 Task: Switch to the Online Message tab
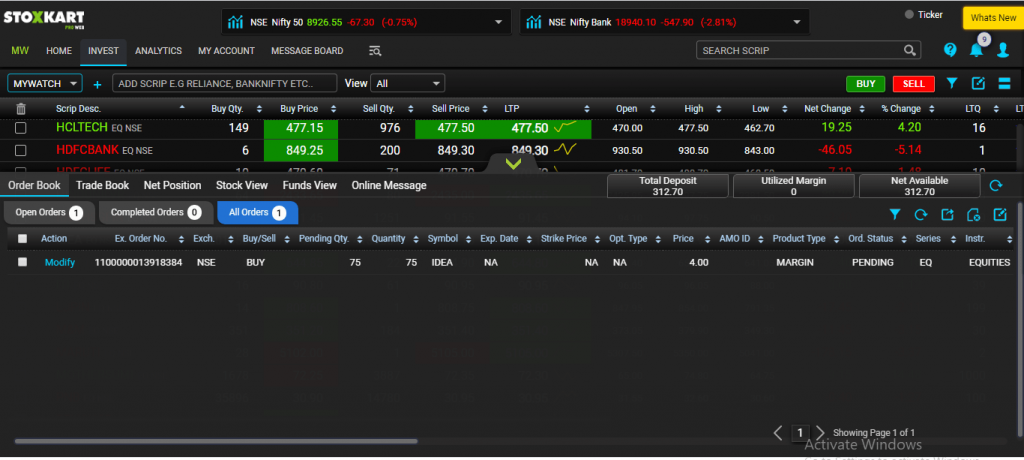389,186
